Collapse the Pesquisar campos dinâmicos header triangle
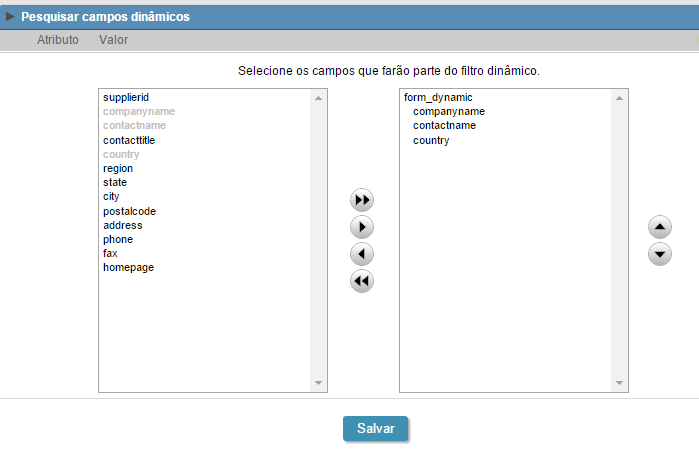This screenshot has height=449, width=699. pyautogui.click(x=11, y=17)
